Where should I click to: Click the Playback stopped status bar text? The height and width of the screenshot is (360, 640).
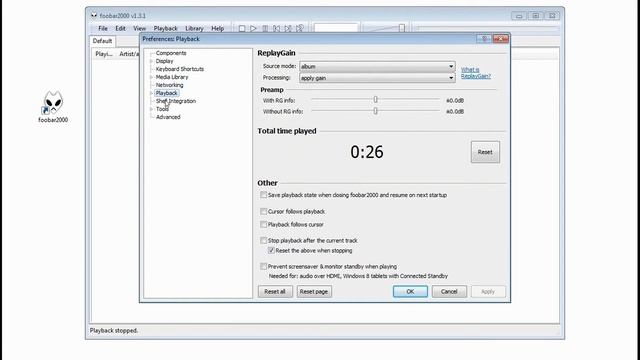tap(114, 331)
